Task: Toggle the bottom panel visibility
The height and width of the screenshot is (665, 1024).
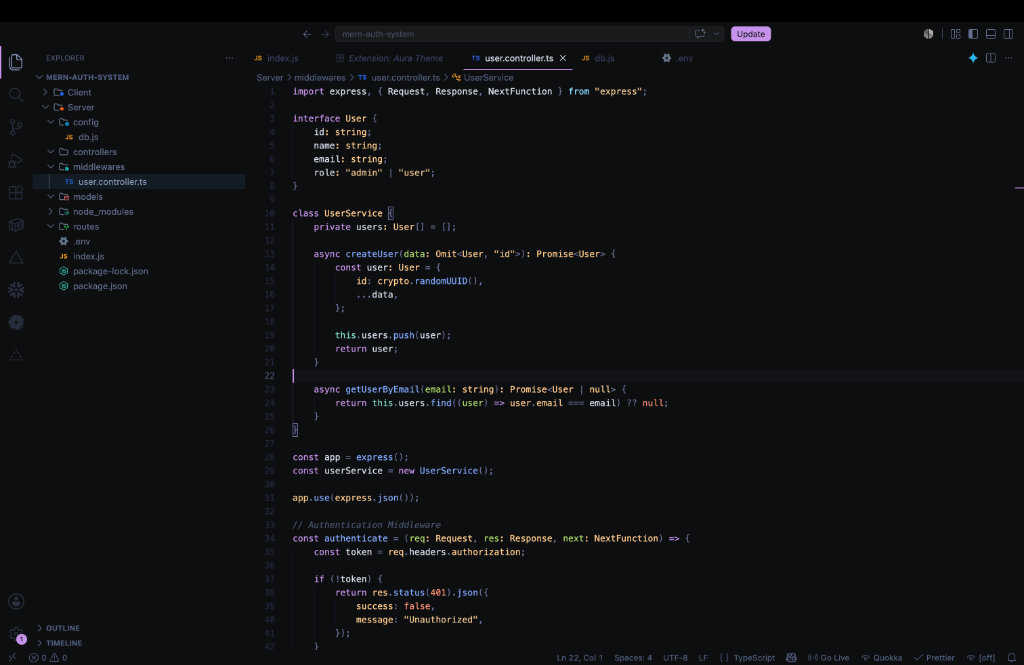Action: [x=991, y=34]
